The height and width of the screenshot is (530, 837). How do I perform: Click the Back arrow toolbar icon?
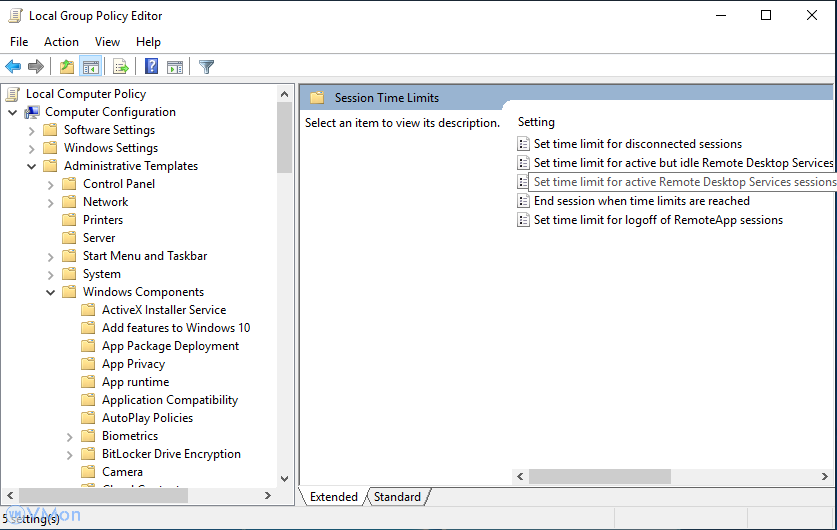[x=13, y=67]
